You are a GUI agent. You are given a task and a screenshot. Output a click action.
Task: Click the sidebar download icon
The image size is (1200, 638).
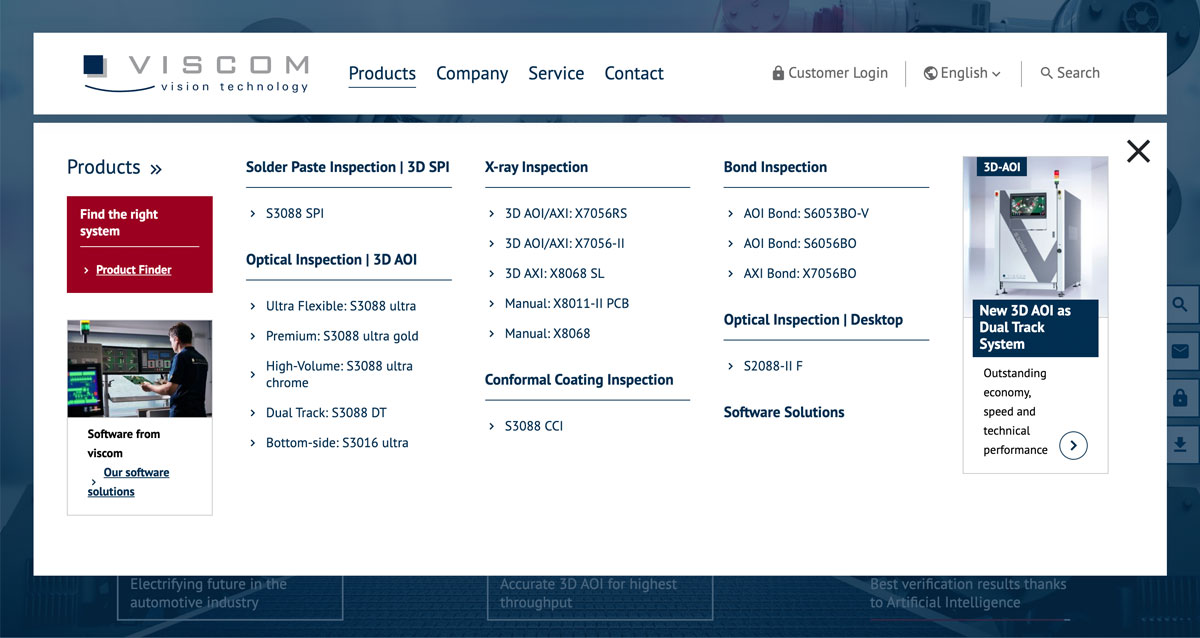pyautogui.click(x=1180, y=444)
